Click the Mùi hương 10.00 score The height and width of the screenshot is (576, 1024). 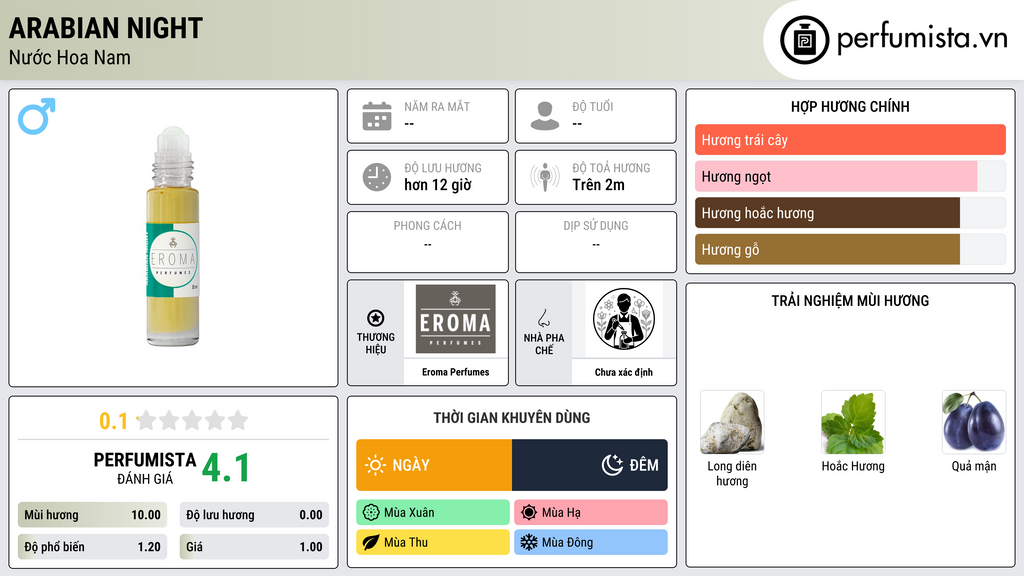click(x=92, y=515)
